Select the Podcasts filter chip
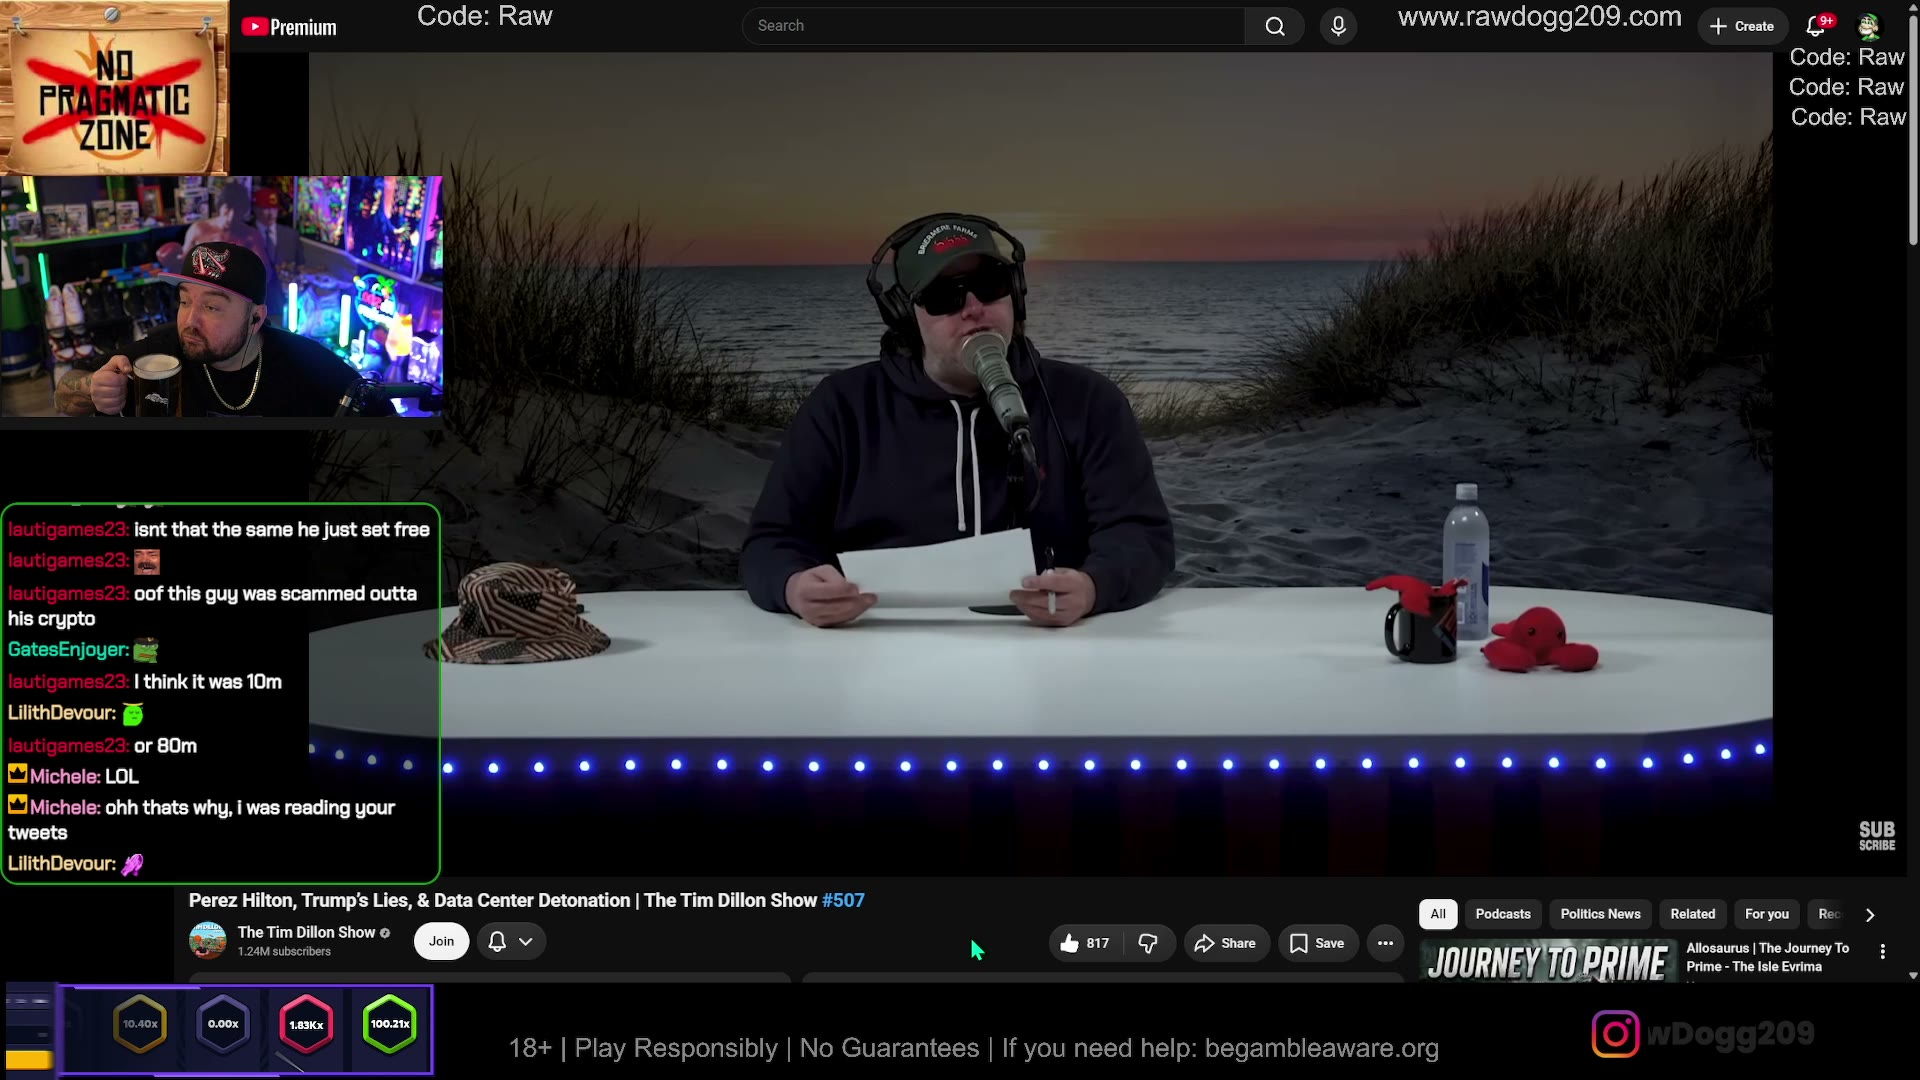 coord(1503,914)
